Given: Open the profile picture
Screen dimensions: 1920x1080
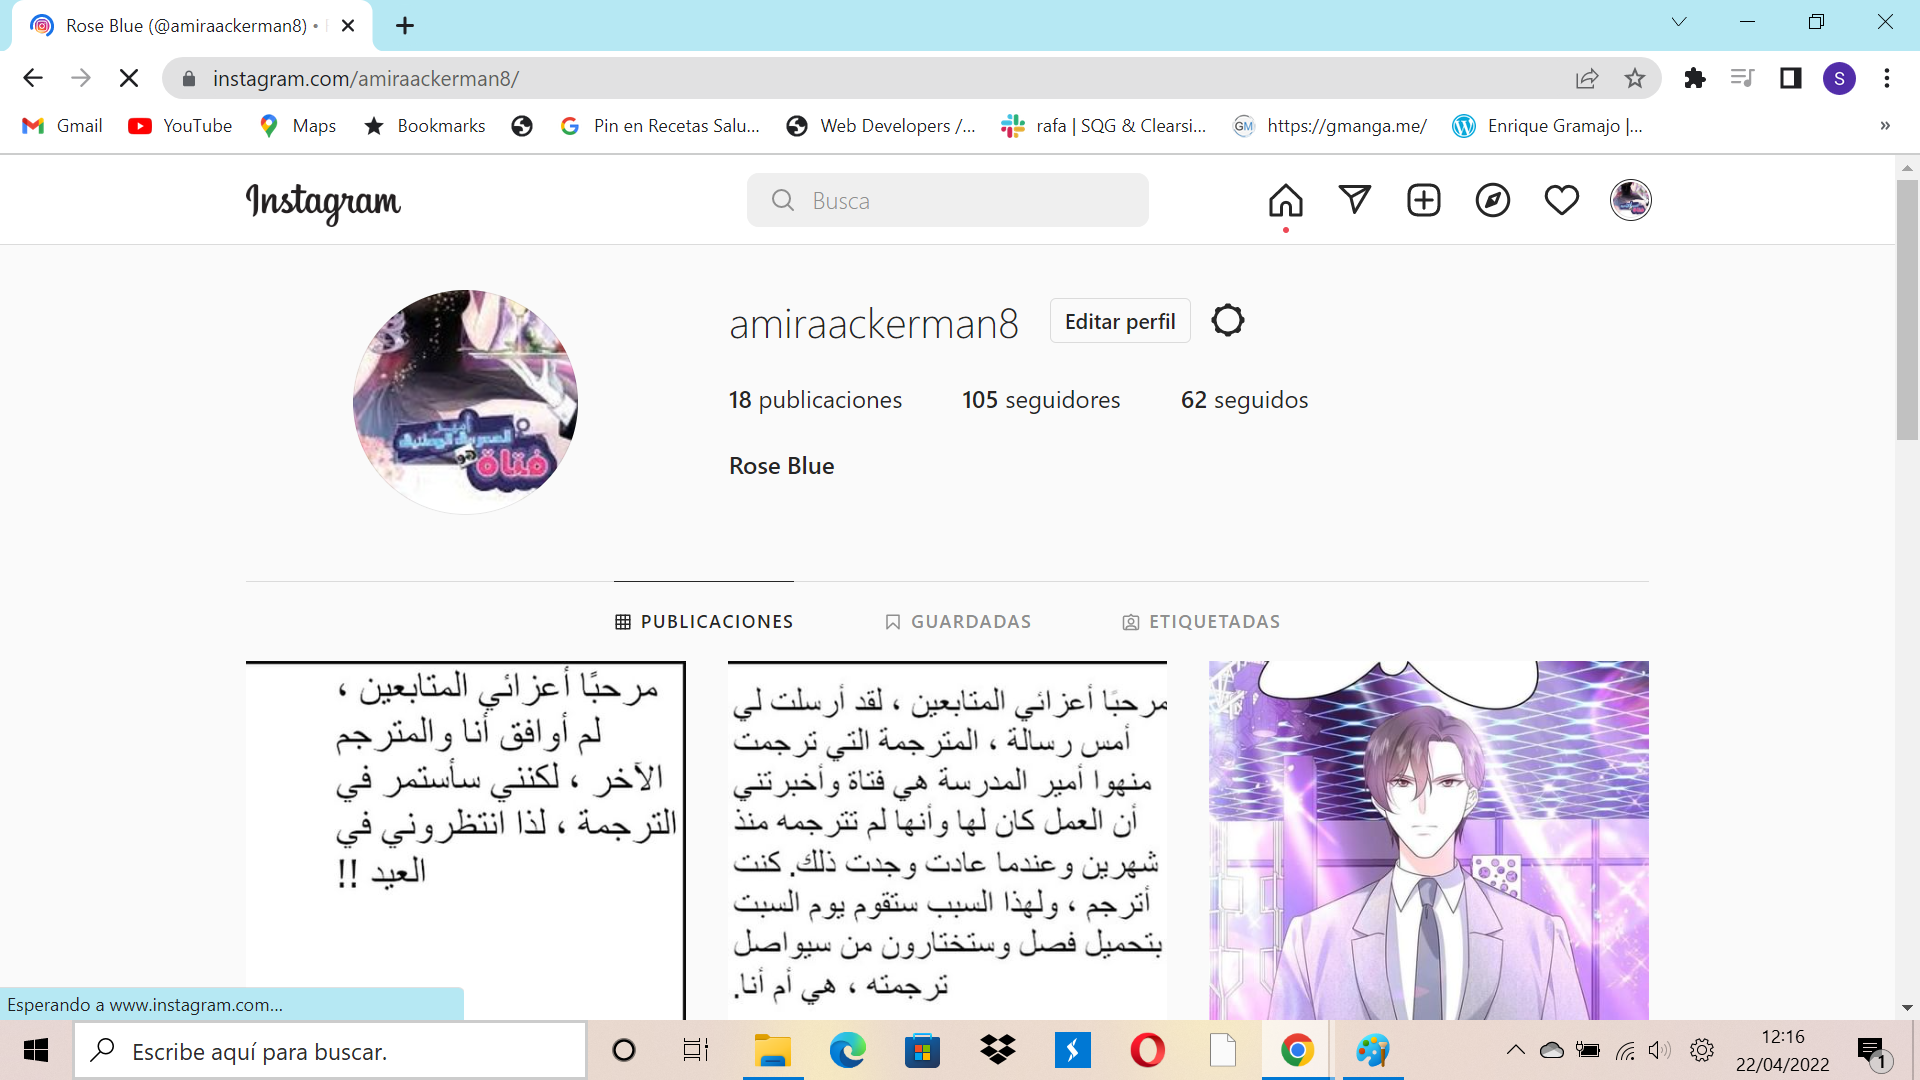Looking at the screenshot, I should [x=465, y=402].
